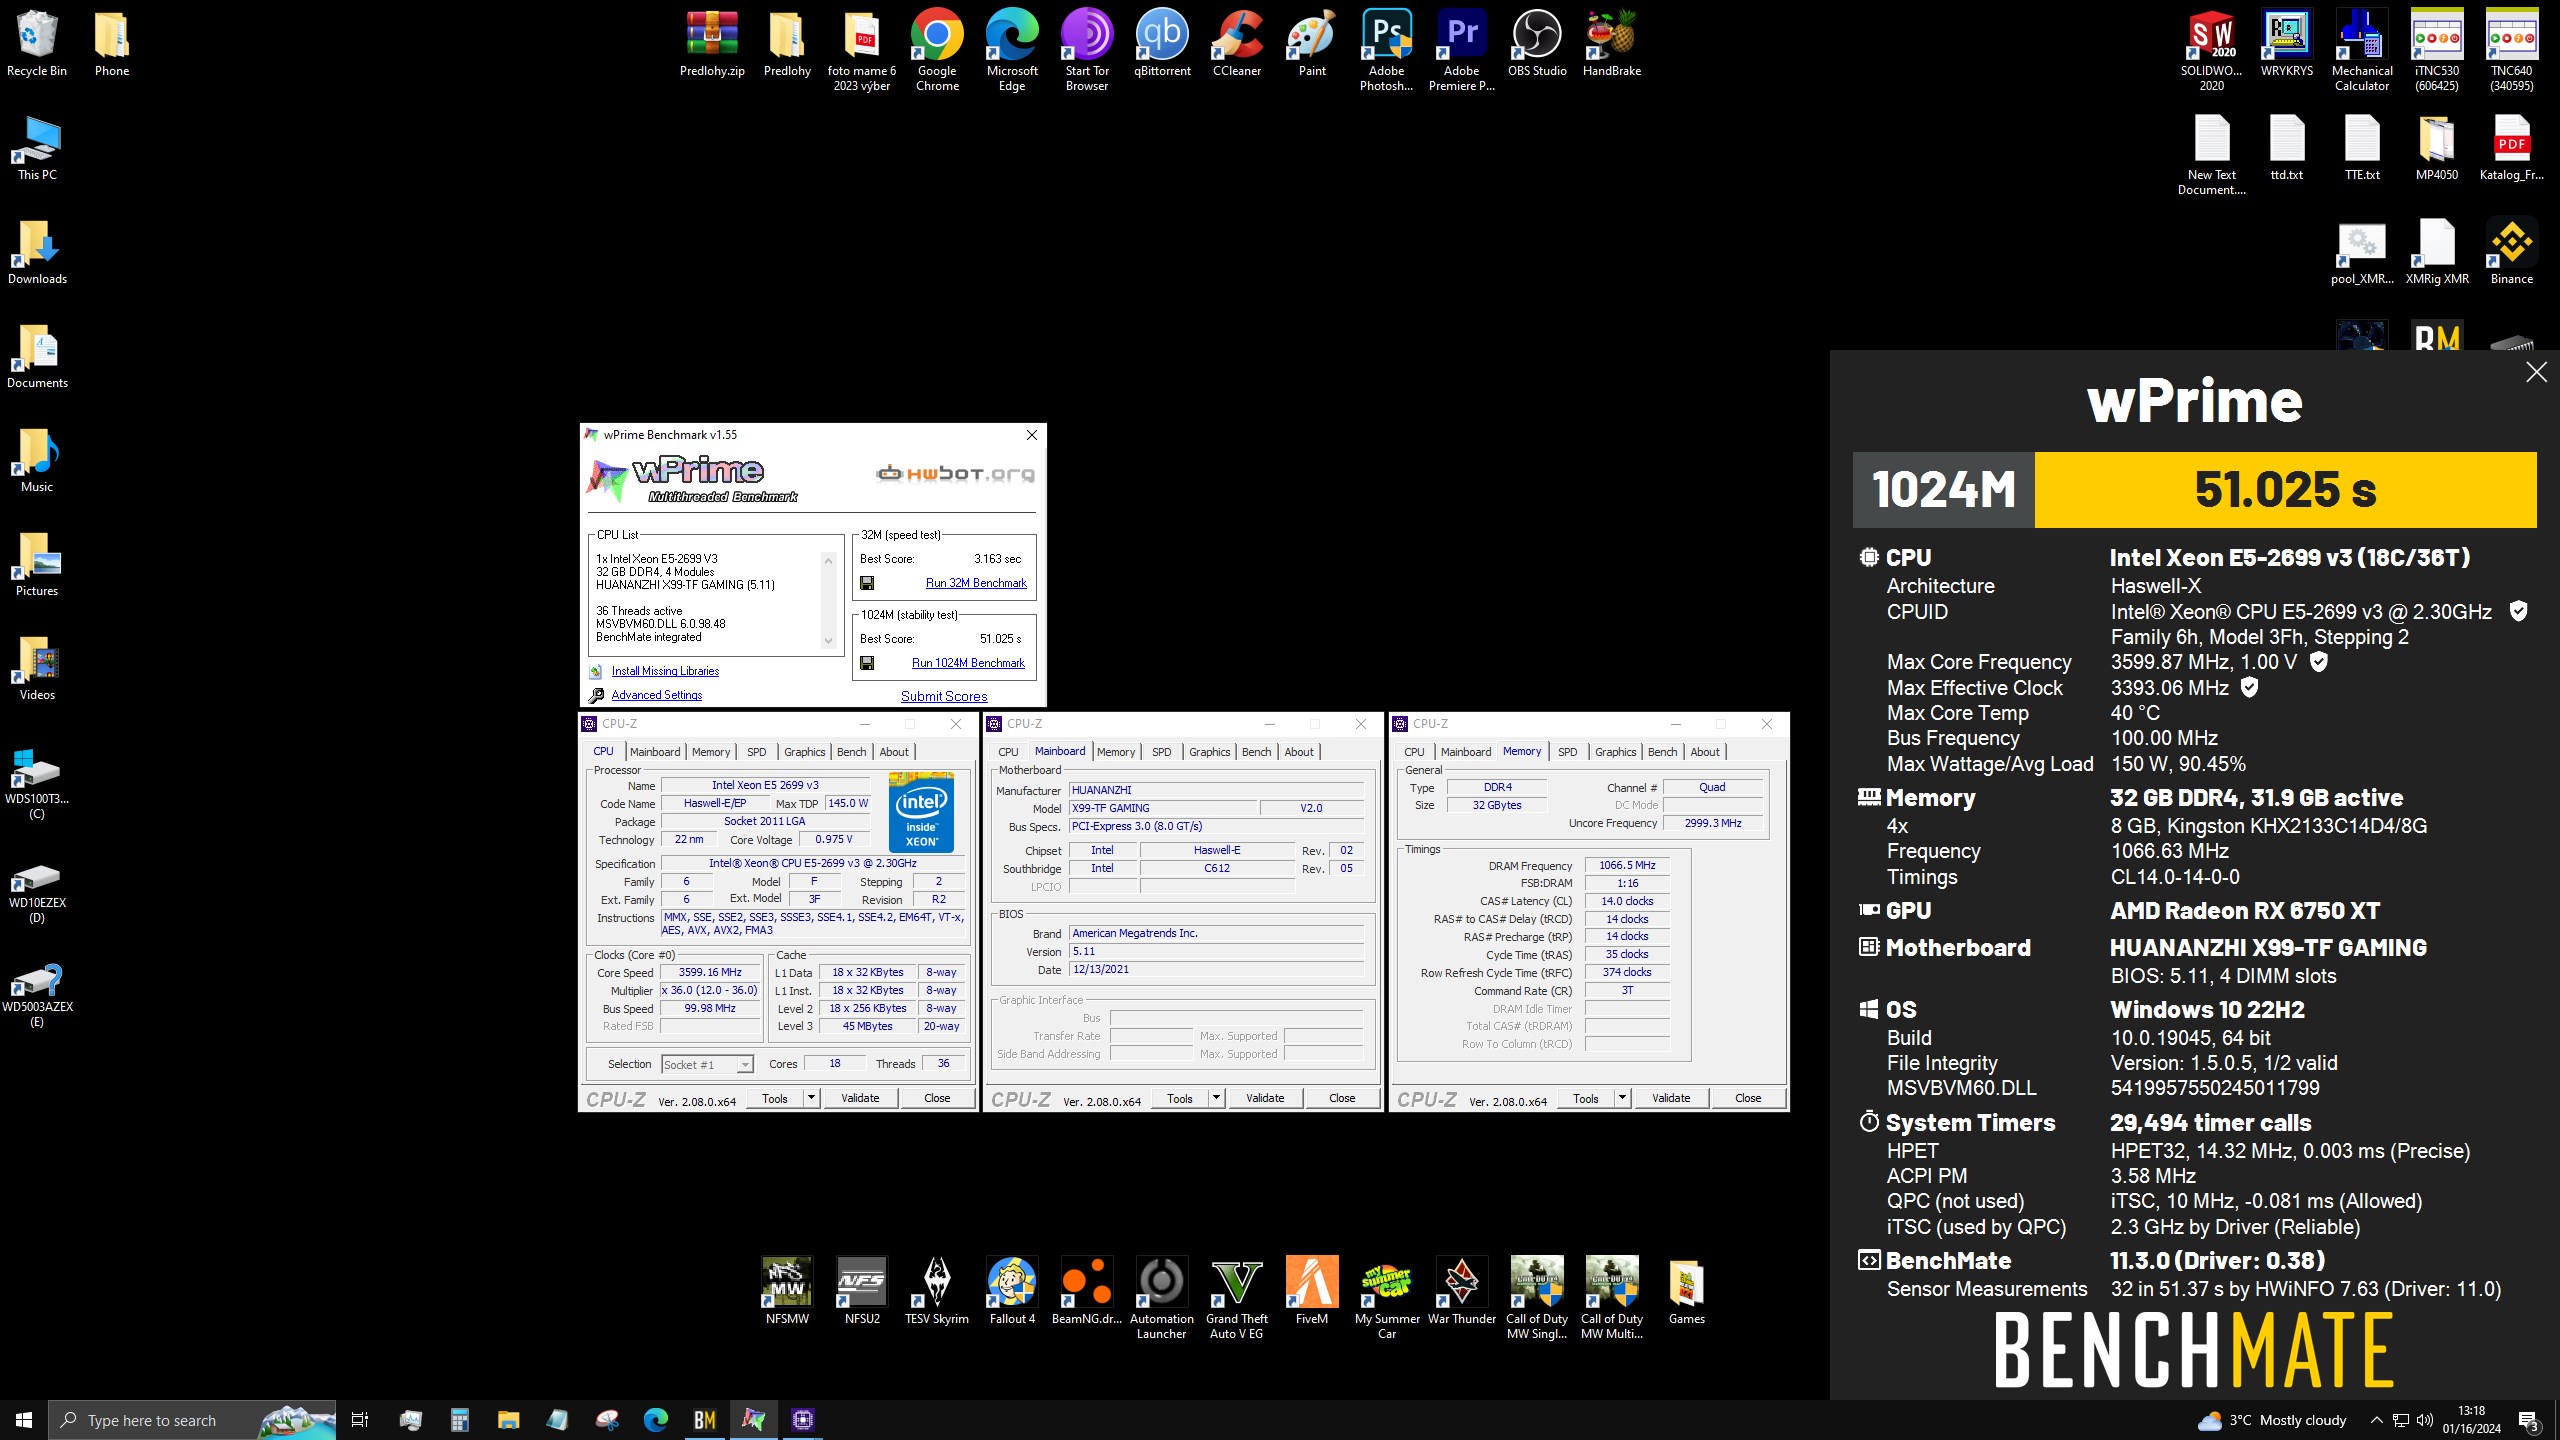2560x1440 pixels.
Task: Click BenchMate icon in taskbar
Action: (705, 1420)
